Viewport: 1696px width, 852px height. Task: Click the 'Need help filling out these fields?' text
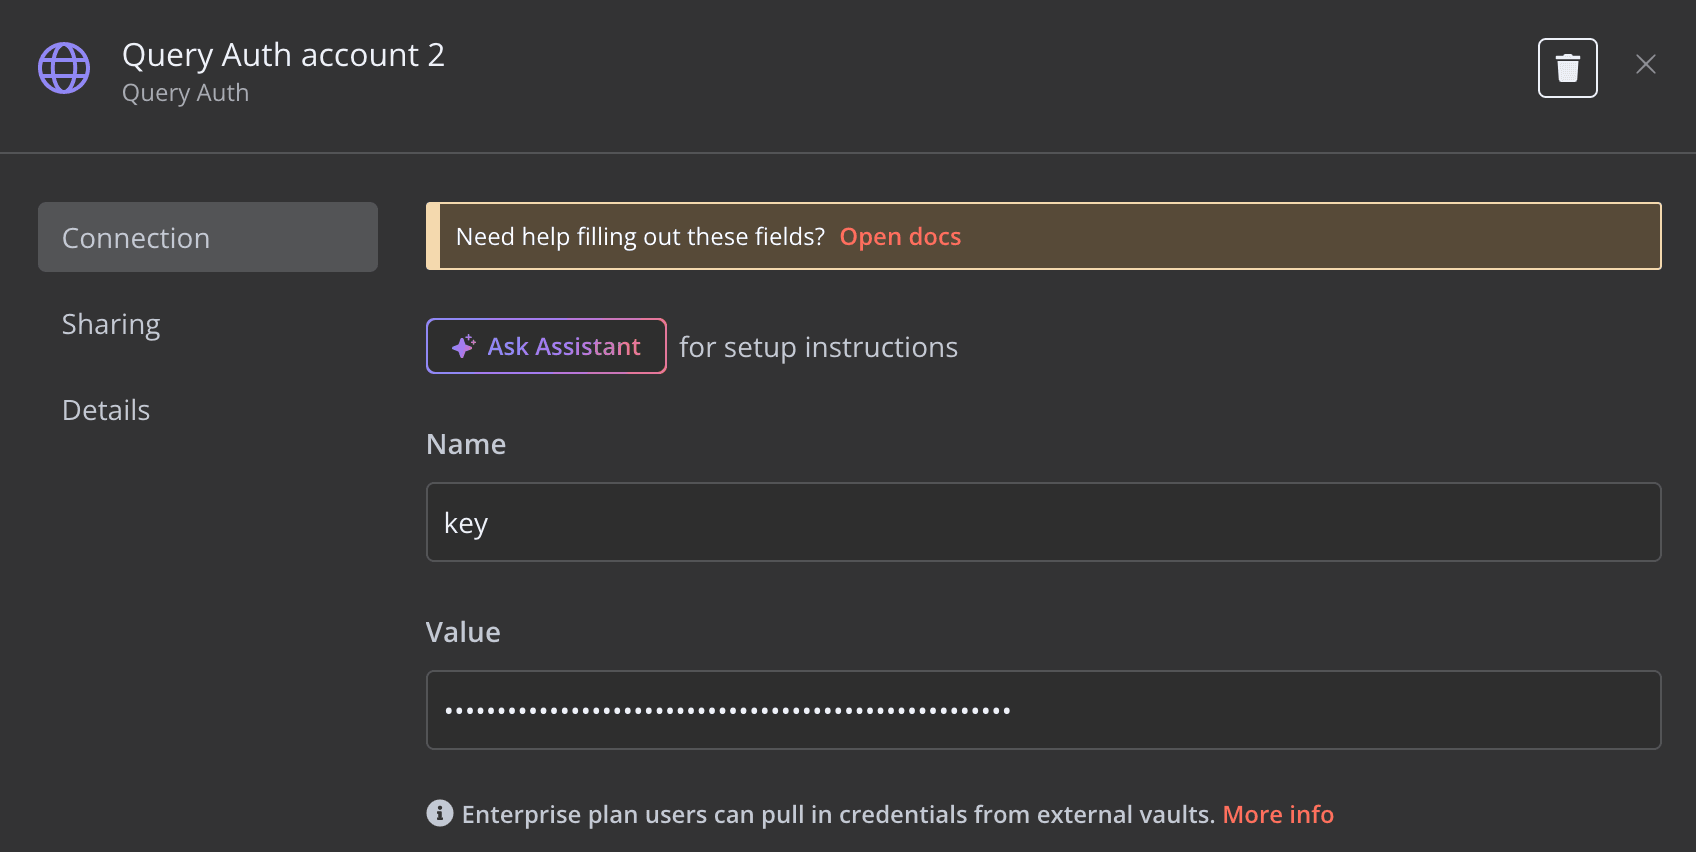pos(640,237)
